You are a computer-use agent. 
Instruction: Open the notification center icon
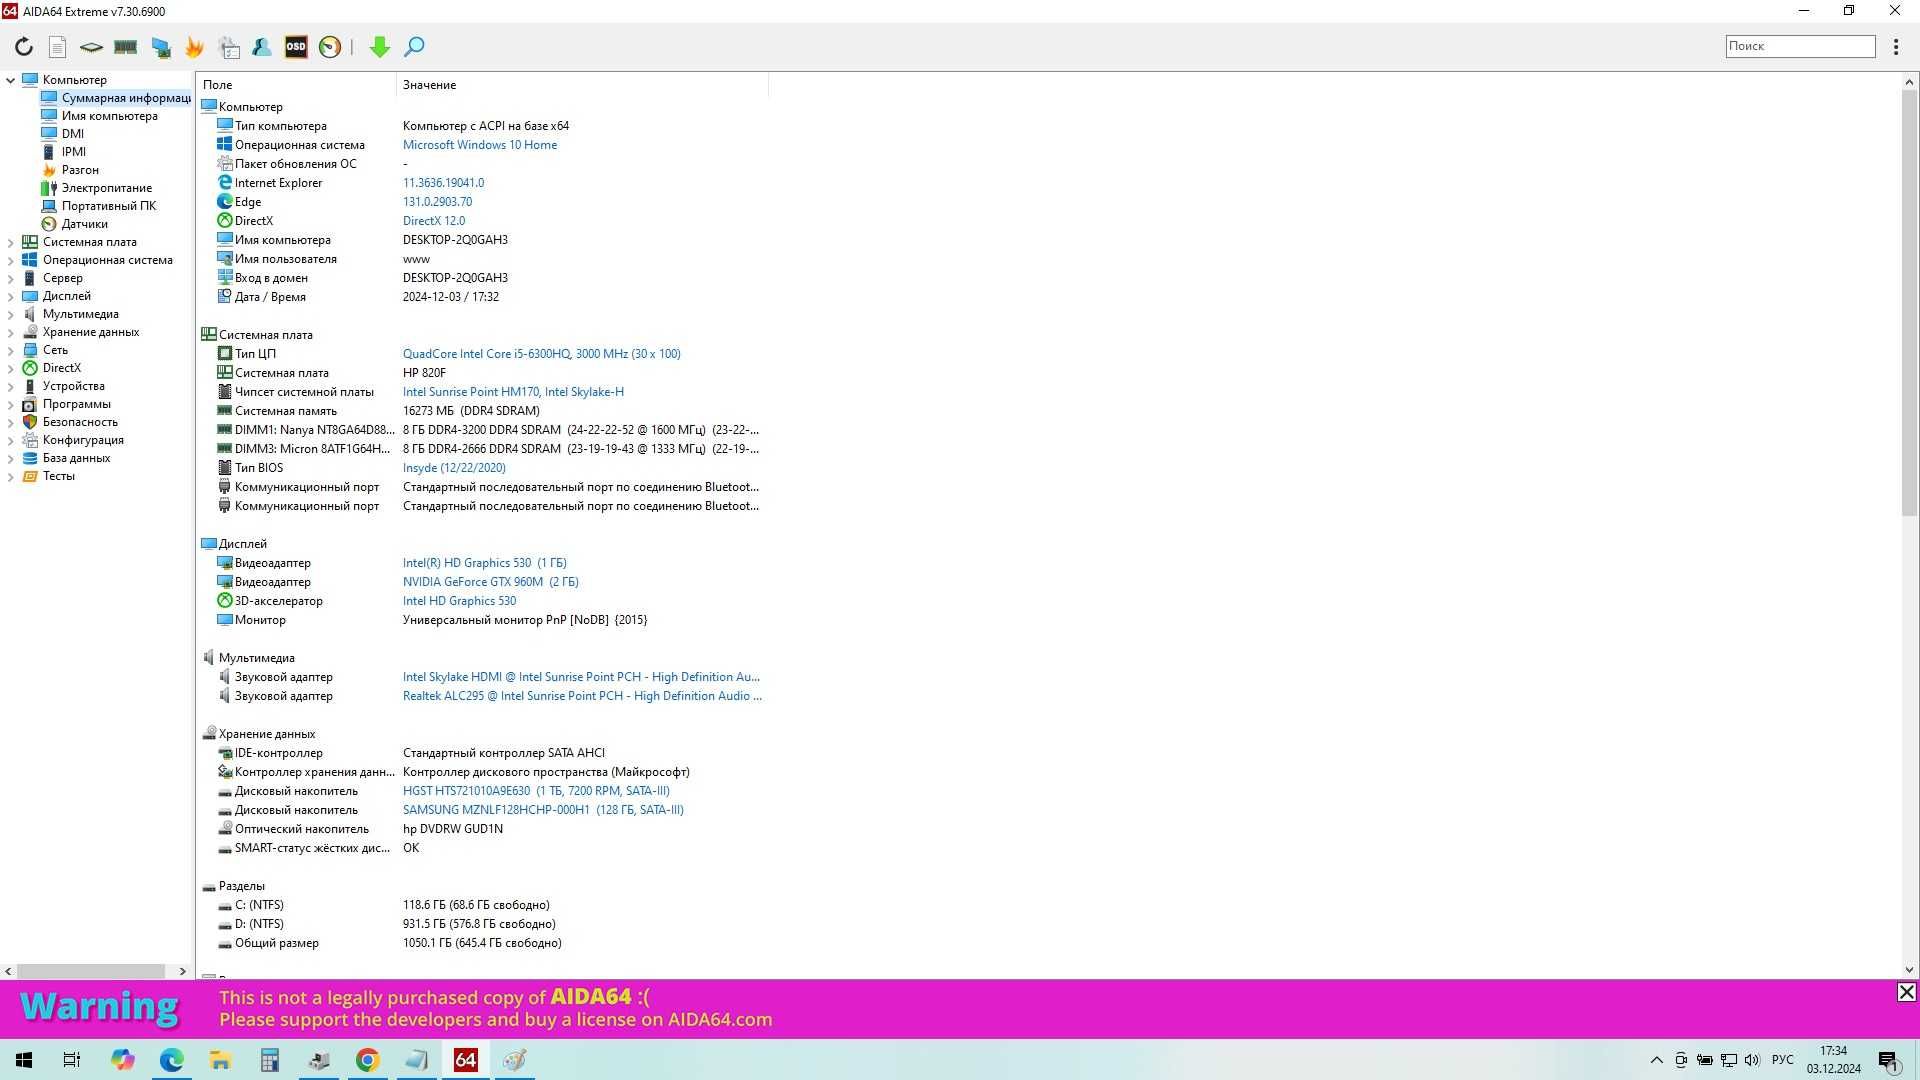1887,1060
